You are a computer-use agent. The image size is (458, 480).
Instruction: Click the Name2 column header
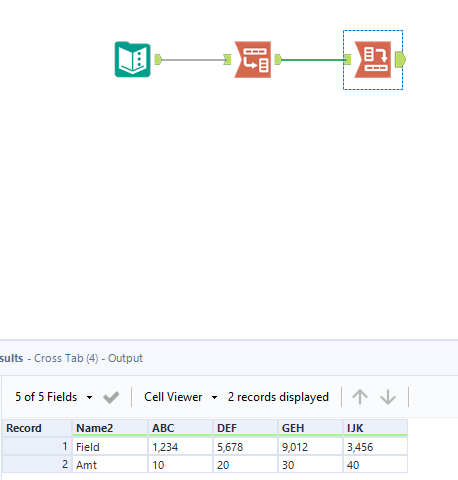[x=110, y=428]
